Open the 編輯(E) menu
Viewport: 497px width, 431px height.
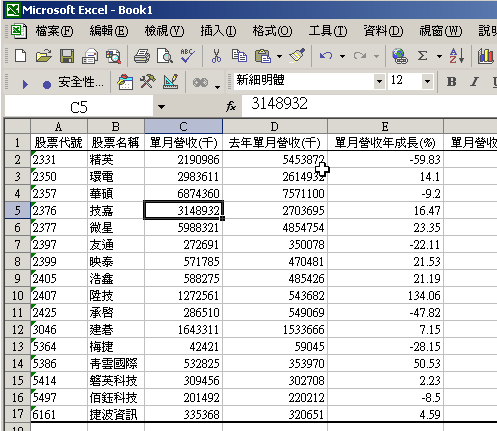click(109, 31)
